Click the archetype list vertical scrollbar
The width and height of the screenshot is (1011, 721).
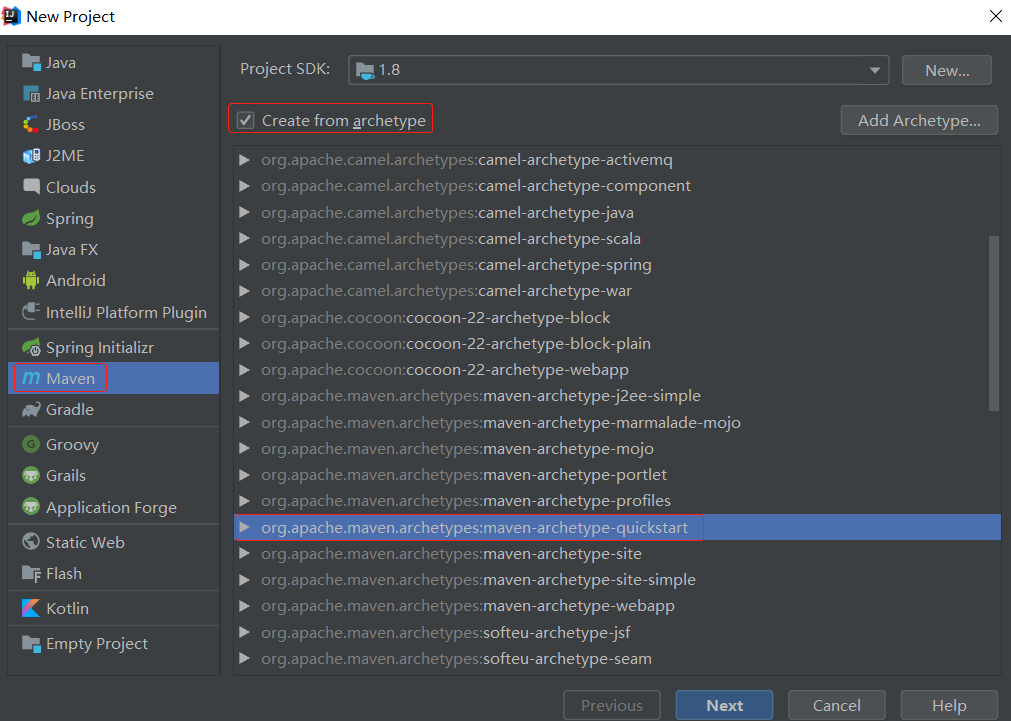993,322
